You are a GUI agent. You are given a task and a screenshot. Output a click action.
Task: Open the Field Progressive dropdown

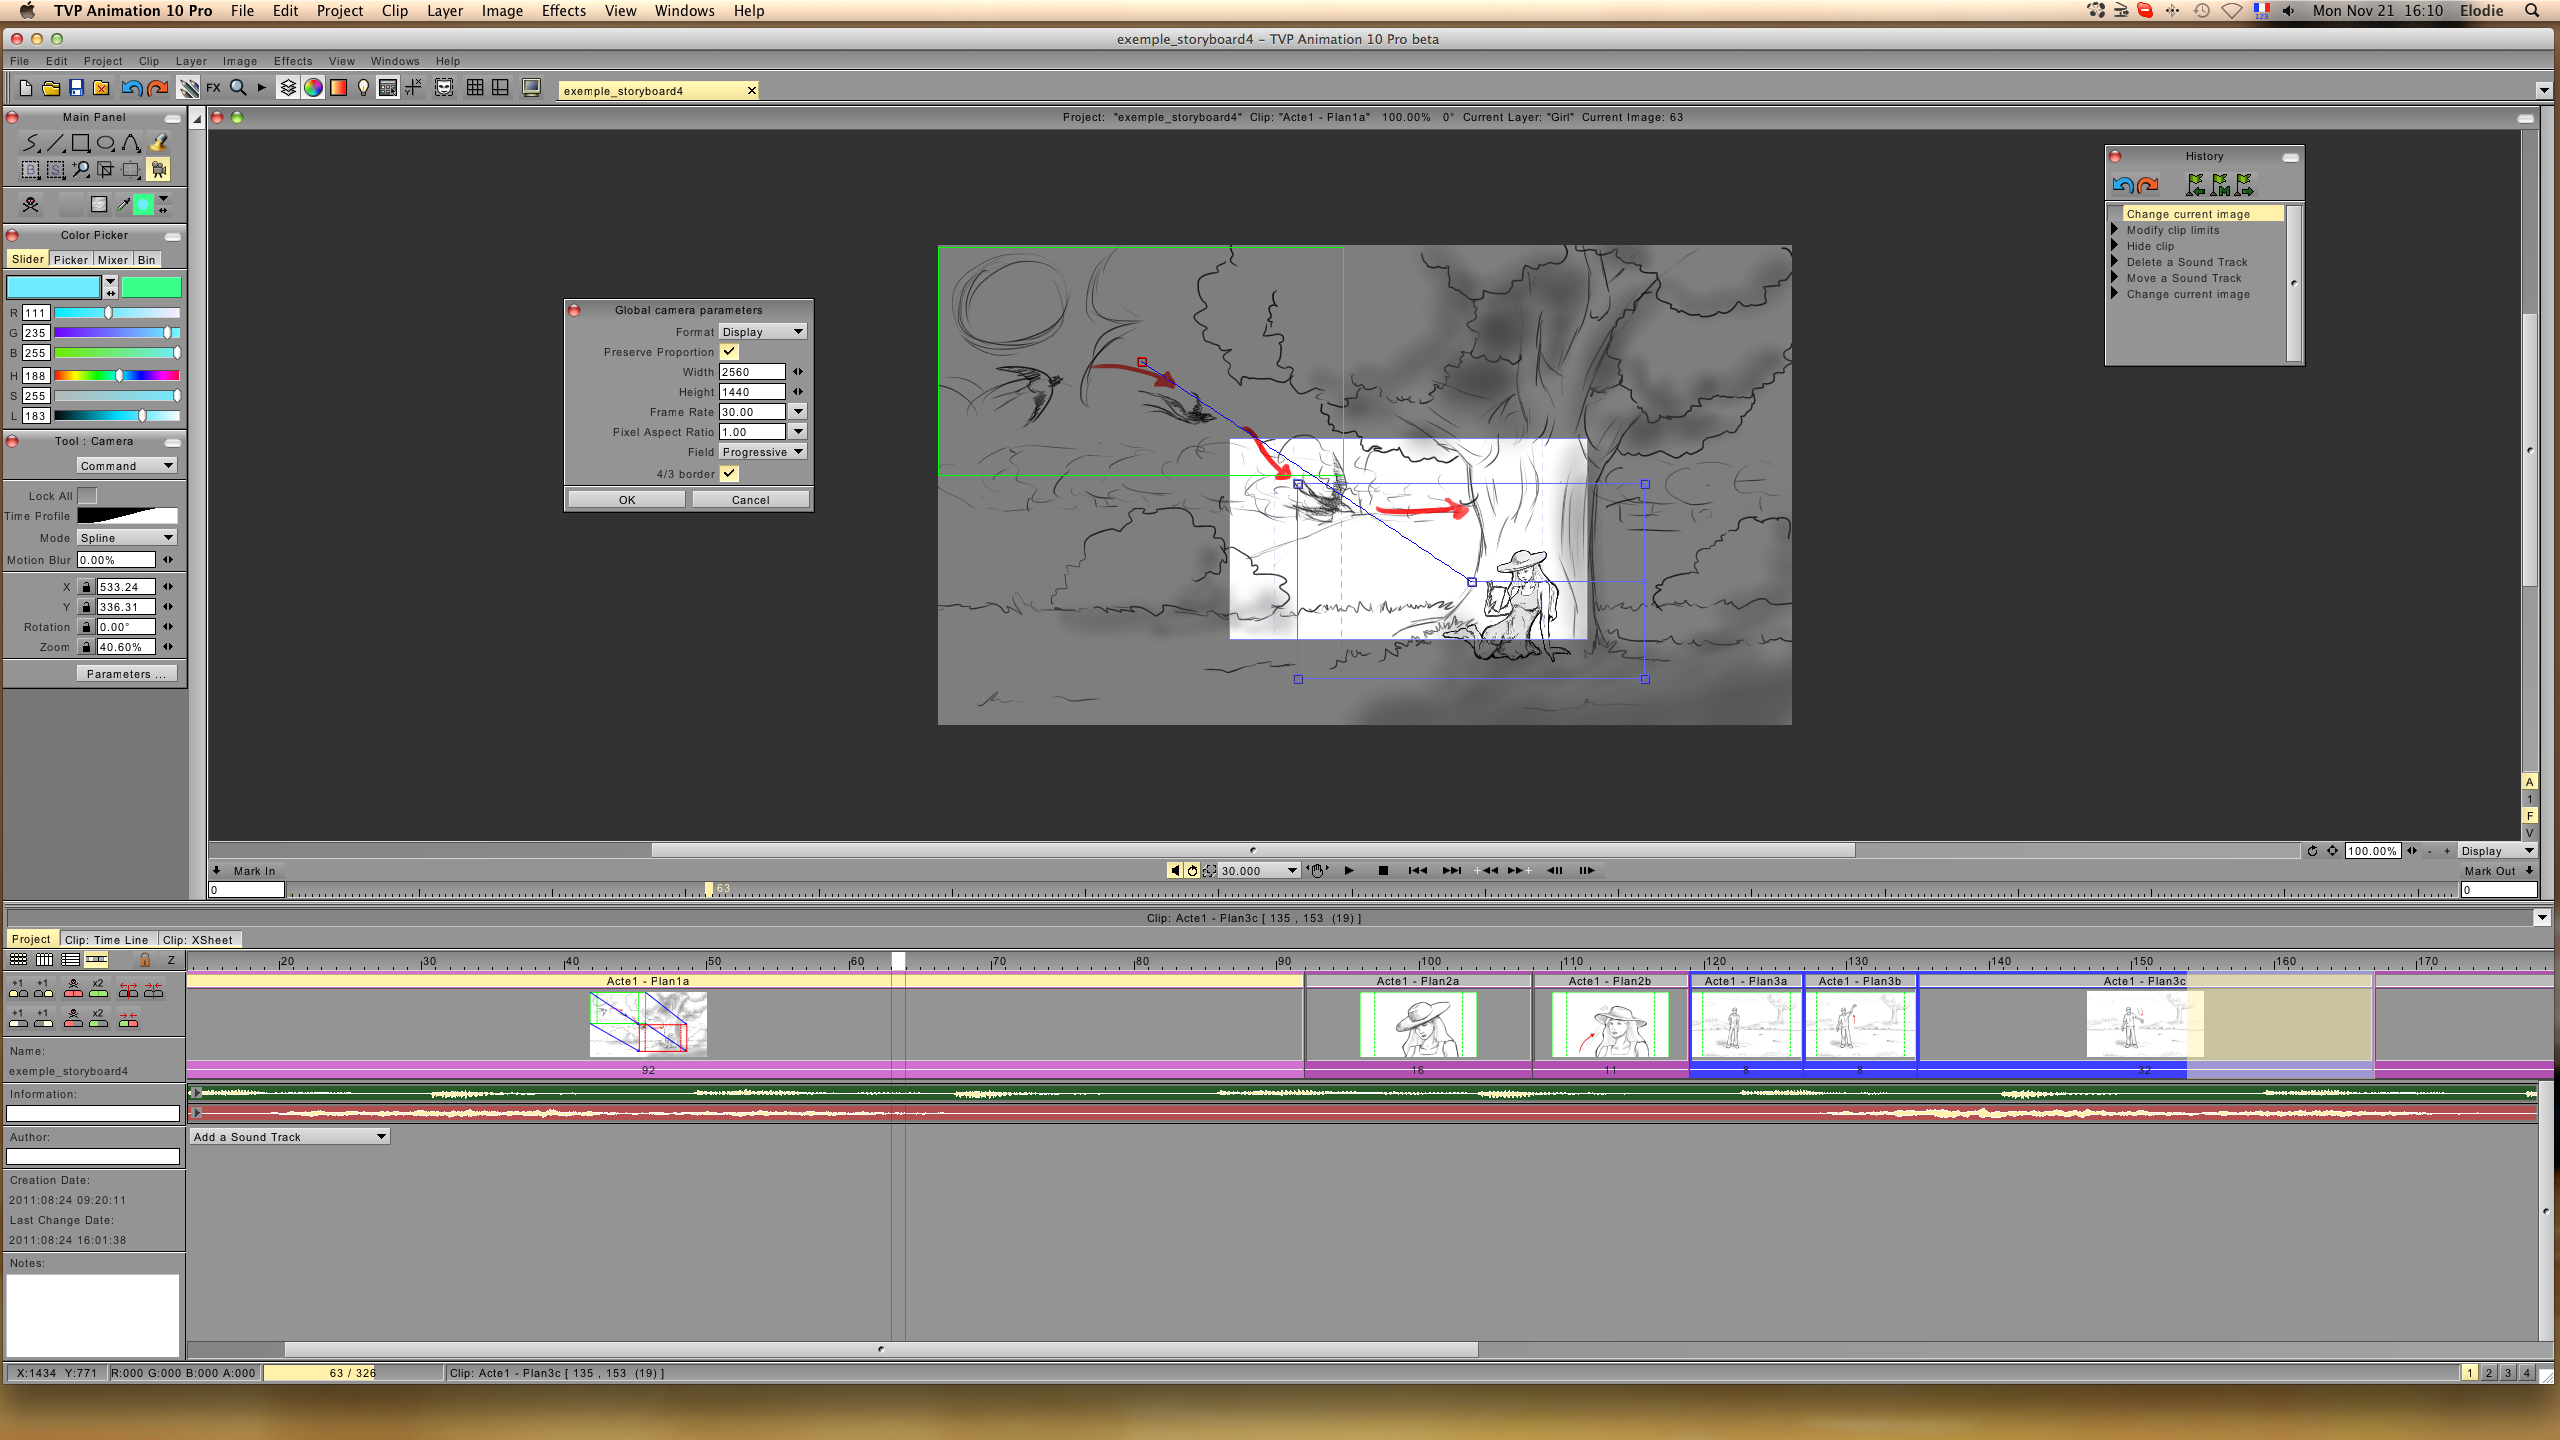[763, 452]
